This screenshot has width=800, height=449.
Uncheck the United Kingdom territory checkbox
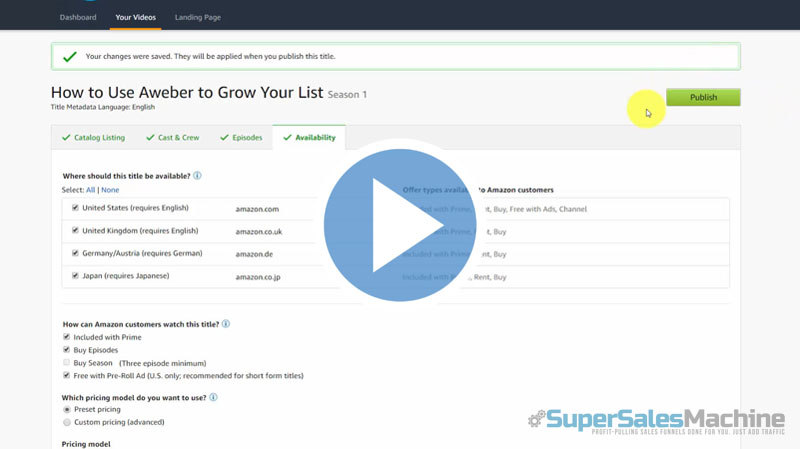pos(75,230)
